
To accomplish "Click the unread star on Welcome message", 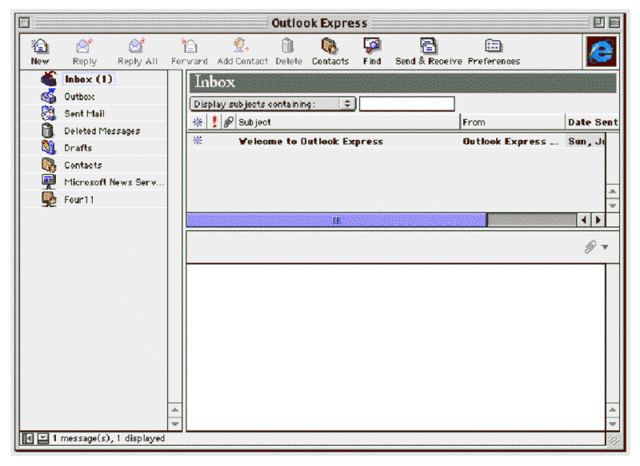I will coord(198,141).
